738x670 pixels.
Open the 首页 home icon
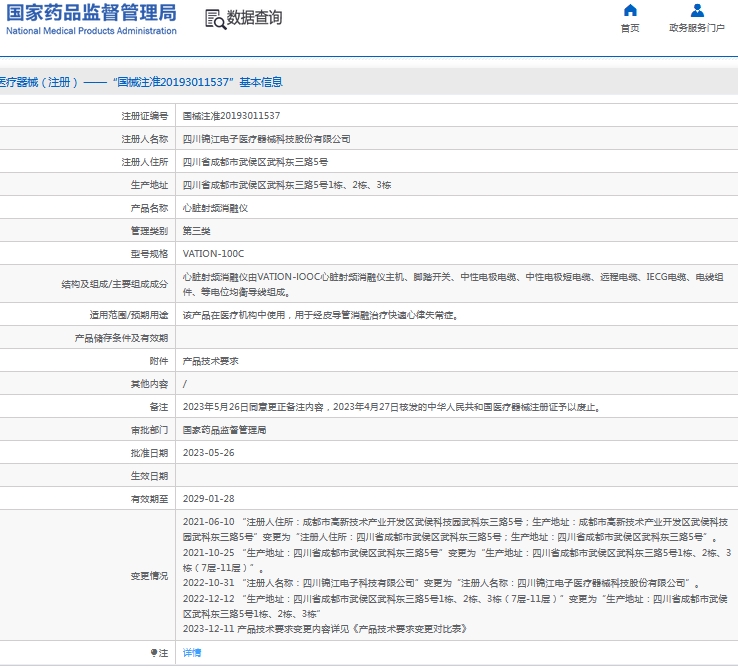tap(630, 10)
